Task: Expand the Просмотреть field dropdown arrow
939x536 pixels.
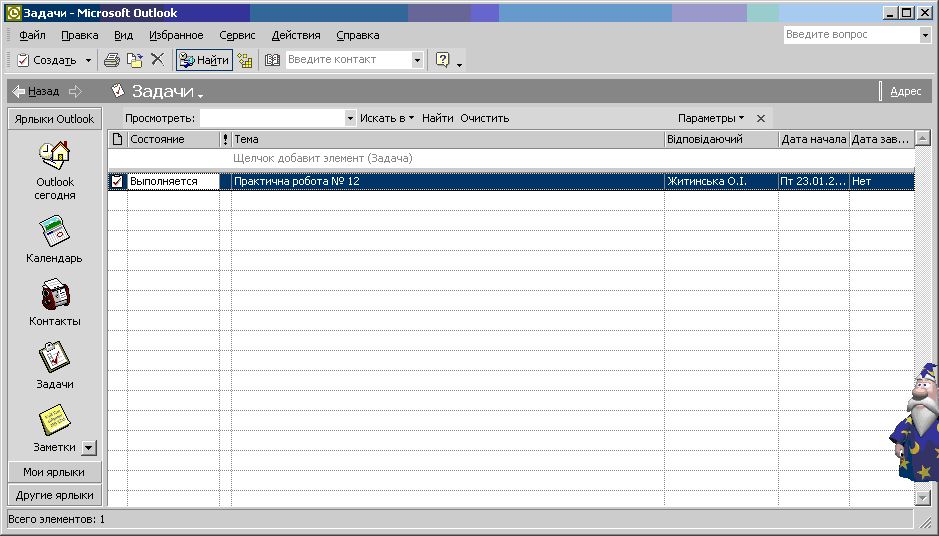Action: [350, 119]
